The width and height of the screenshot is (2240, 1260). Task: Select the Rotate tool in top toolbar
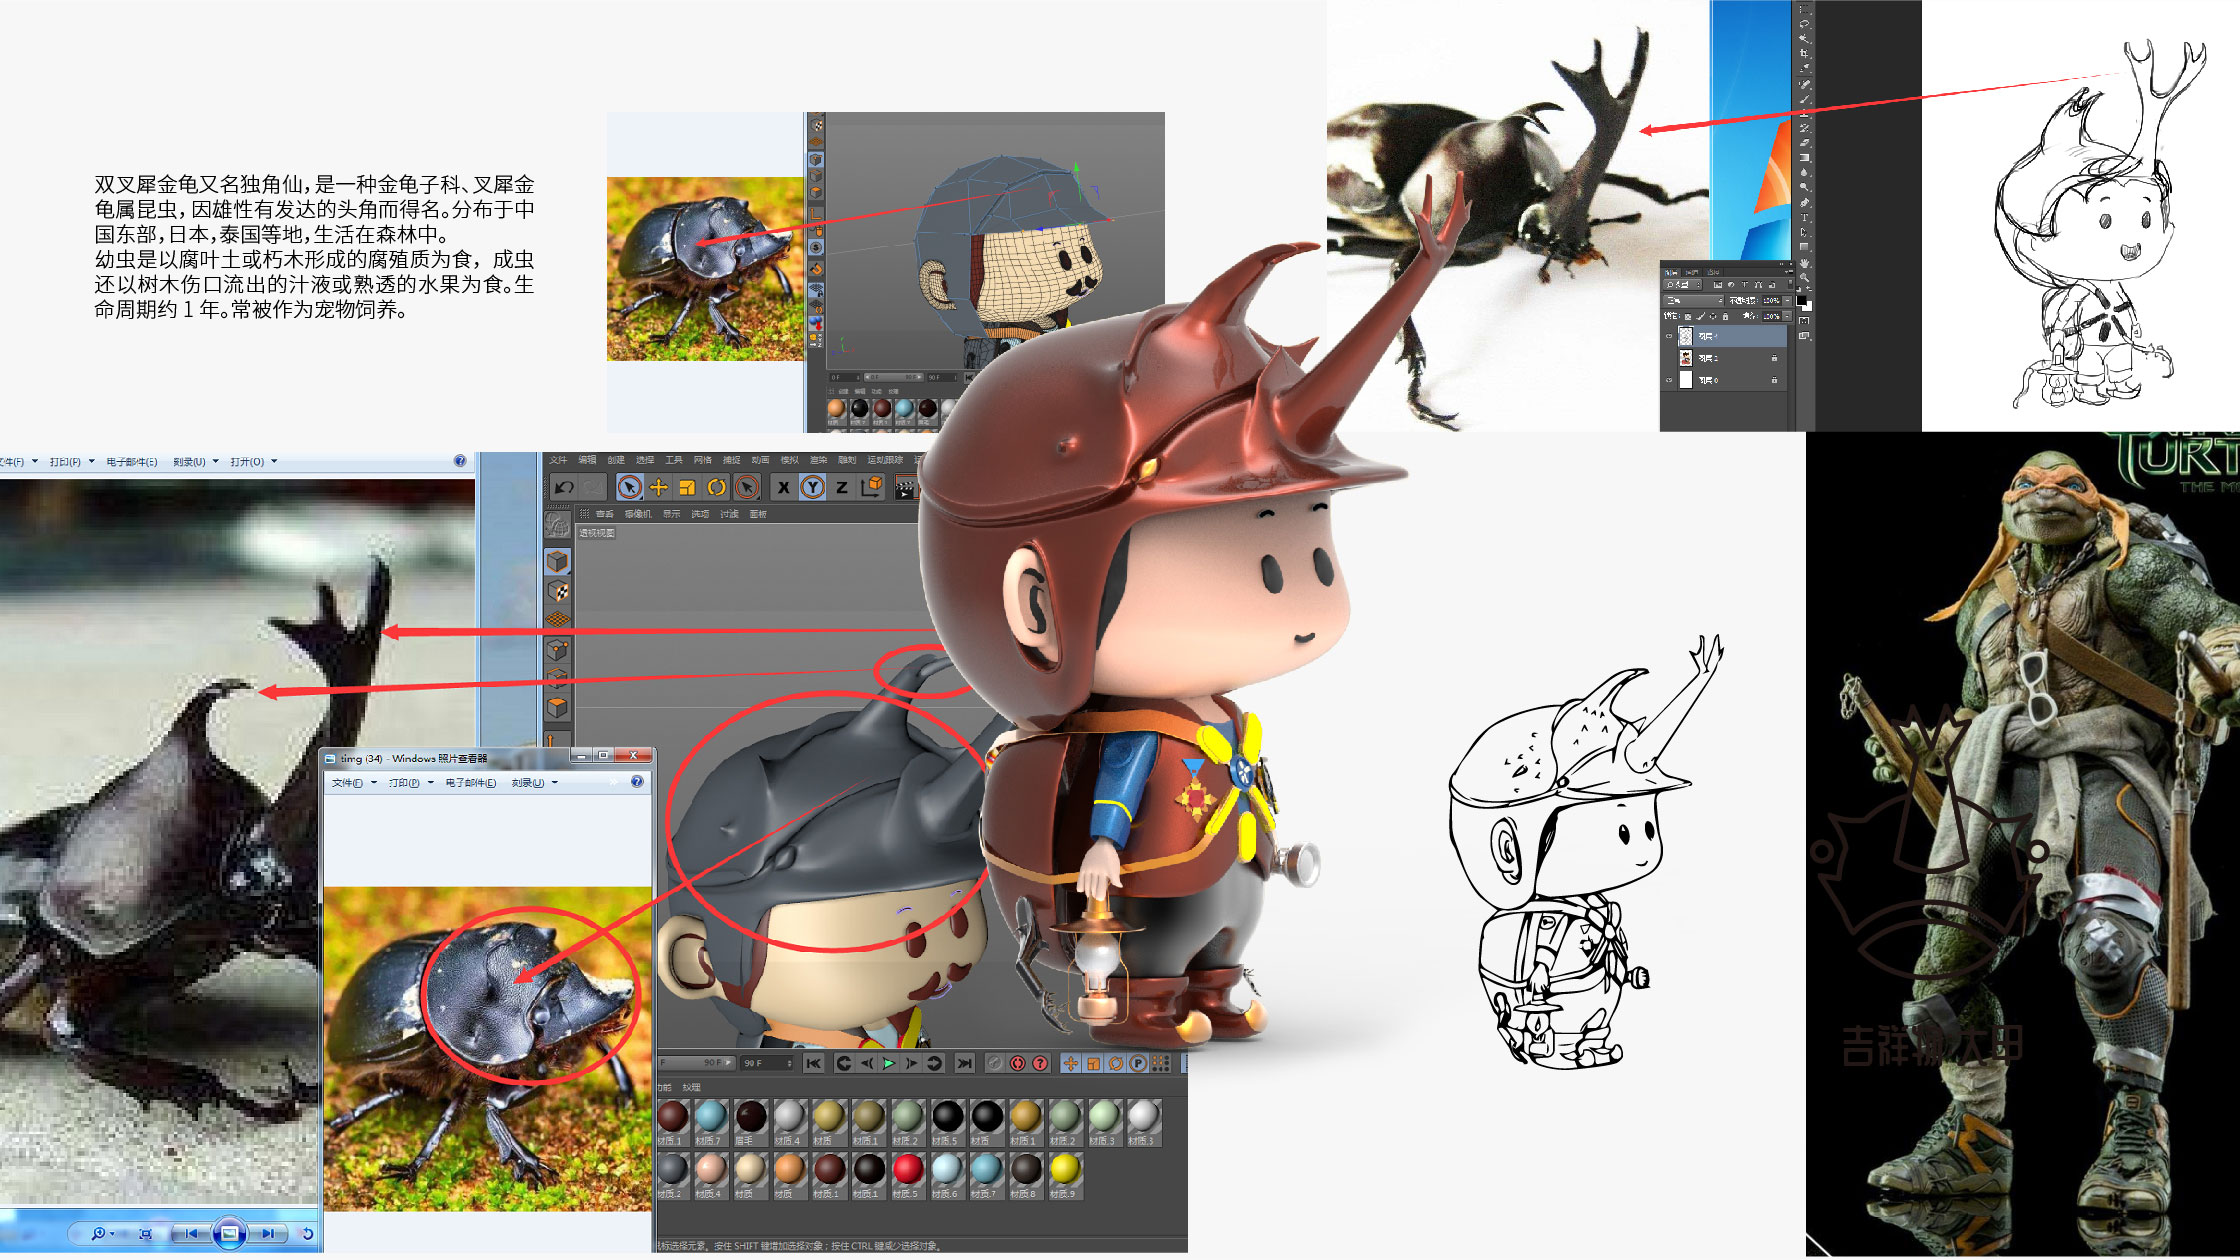point(716,487)
